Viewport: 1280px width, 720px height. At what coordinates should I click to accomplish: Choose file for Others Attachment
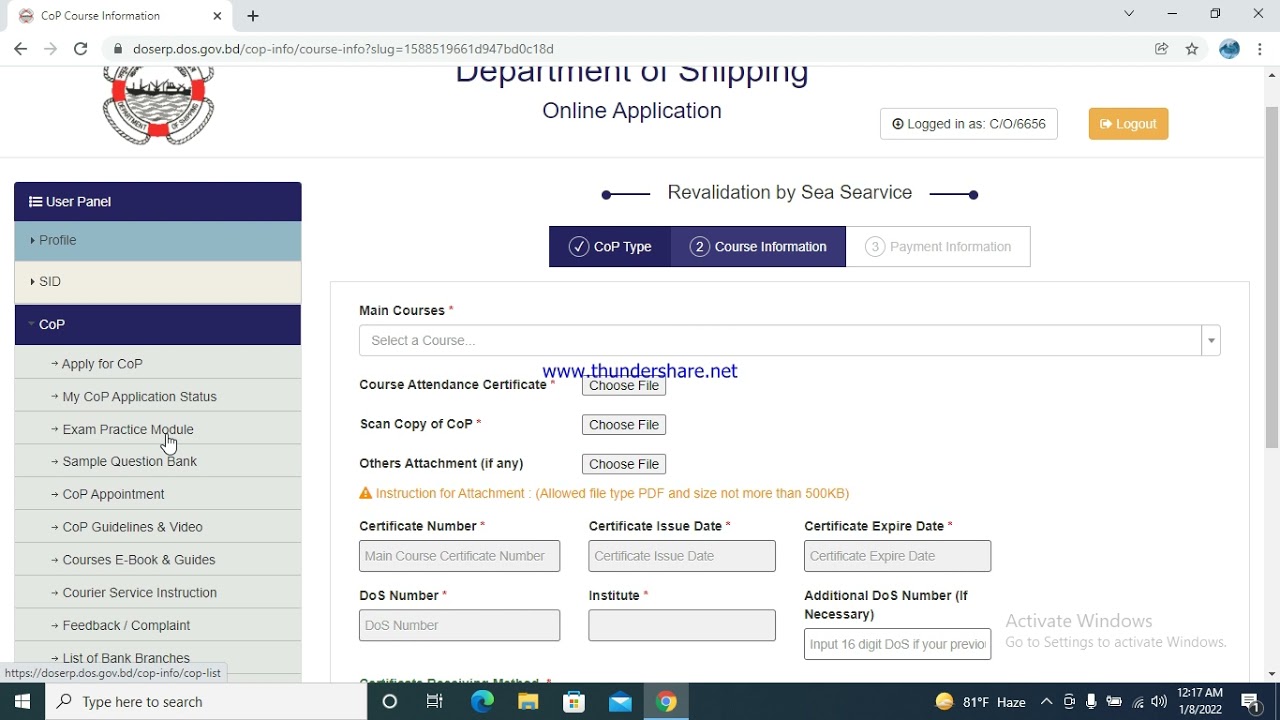[x=624, y=464]
